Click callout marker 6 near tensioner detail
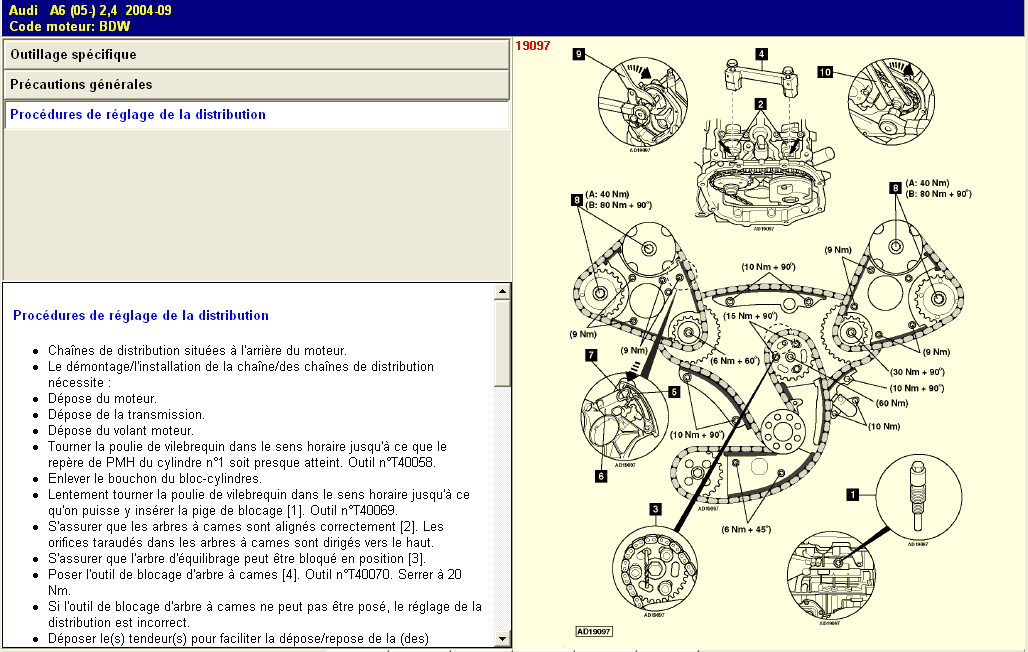This screenshot has height=652, width=1028. pos(601,476)
